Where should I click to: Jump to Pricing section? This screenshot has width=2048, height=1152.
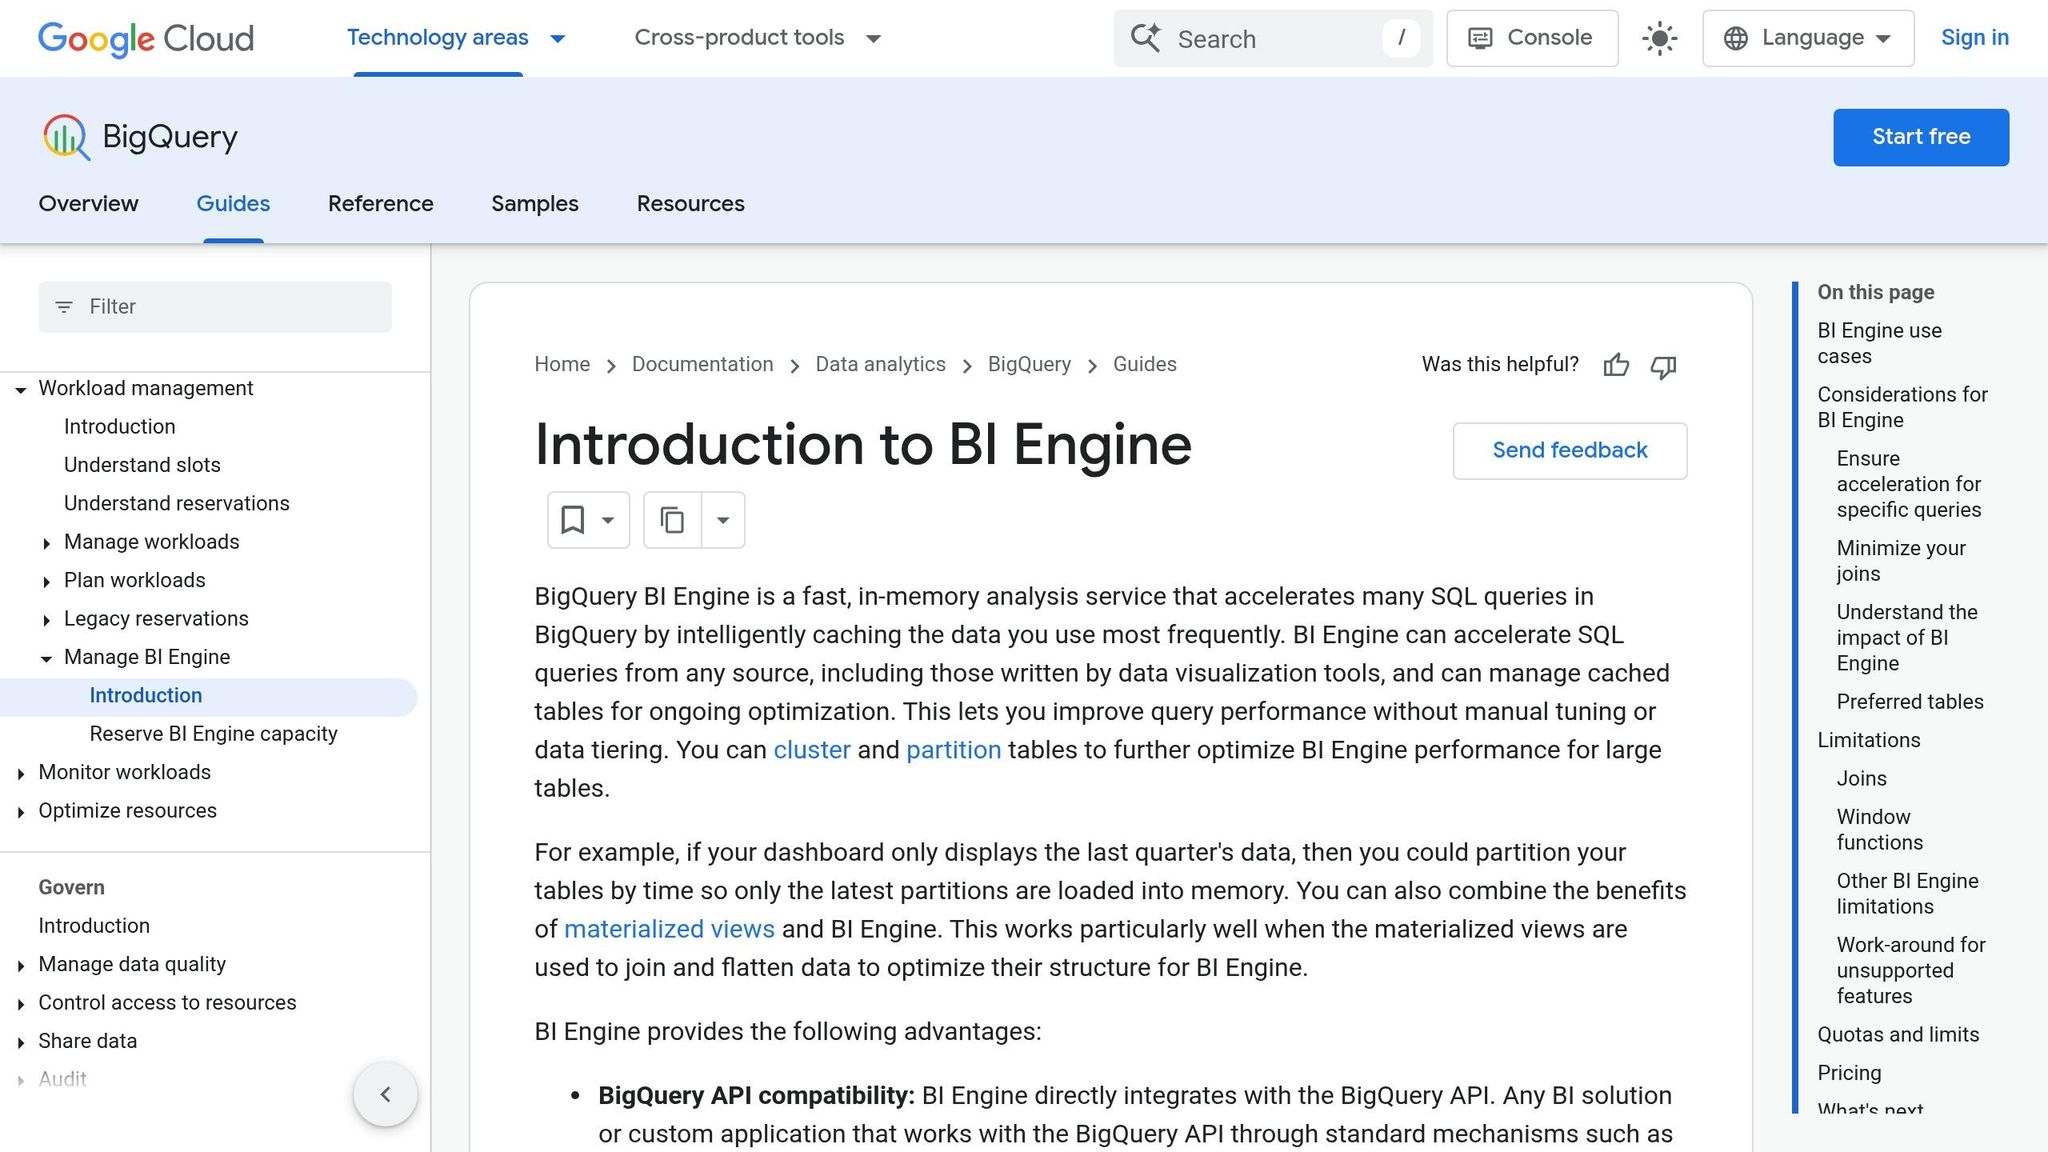1849,1073
